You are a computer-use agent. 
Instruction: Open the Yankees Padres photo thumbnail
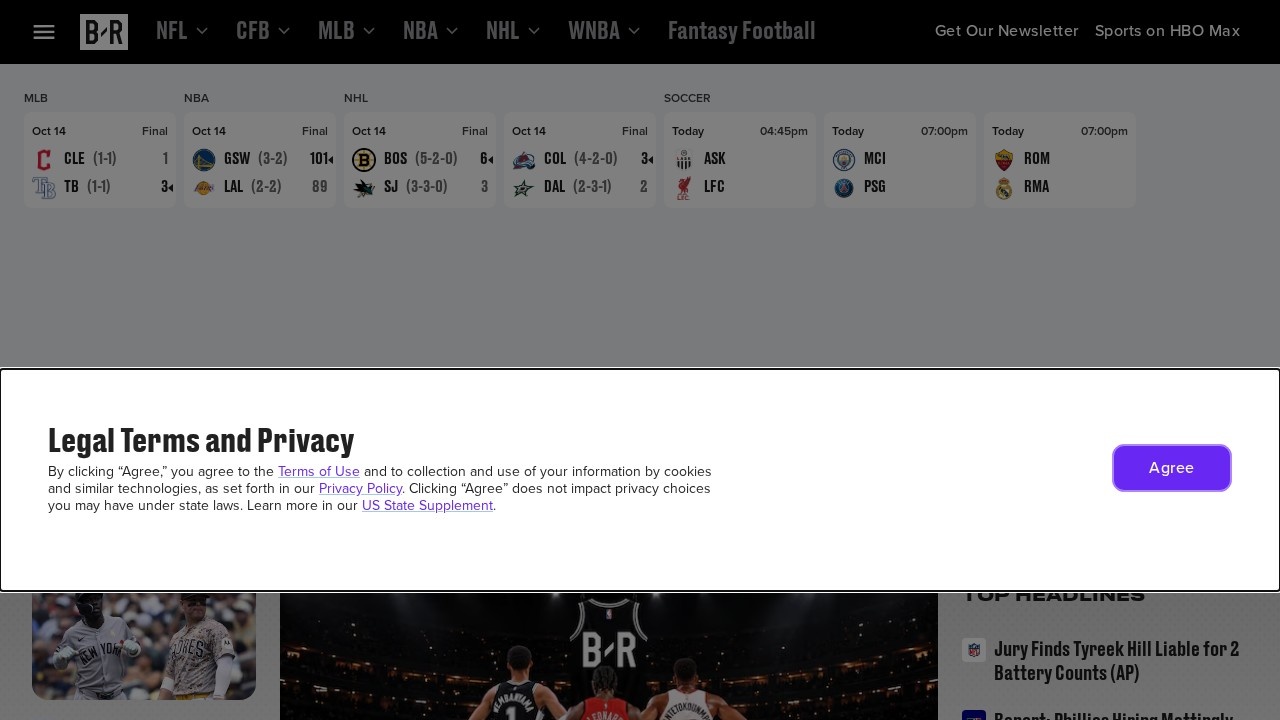pyautogui.click(x=144, y=646)
